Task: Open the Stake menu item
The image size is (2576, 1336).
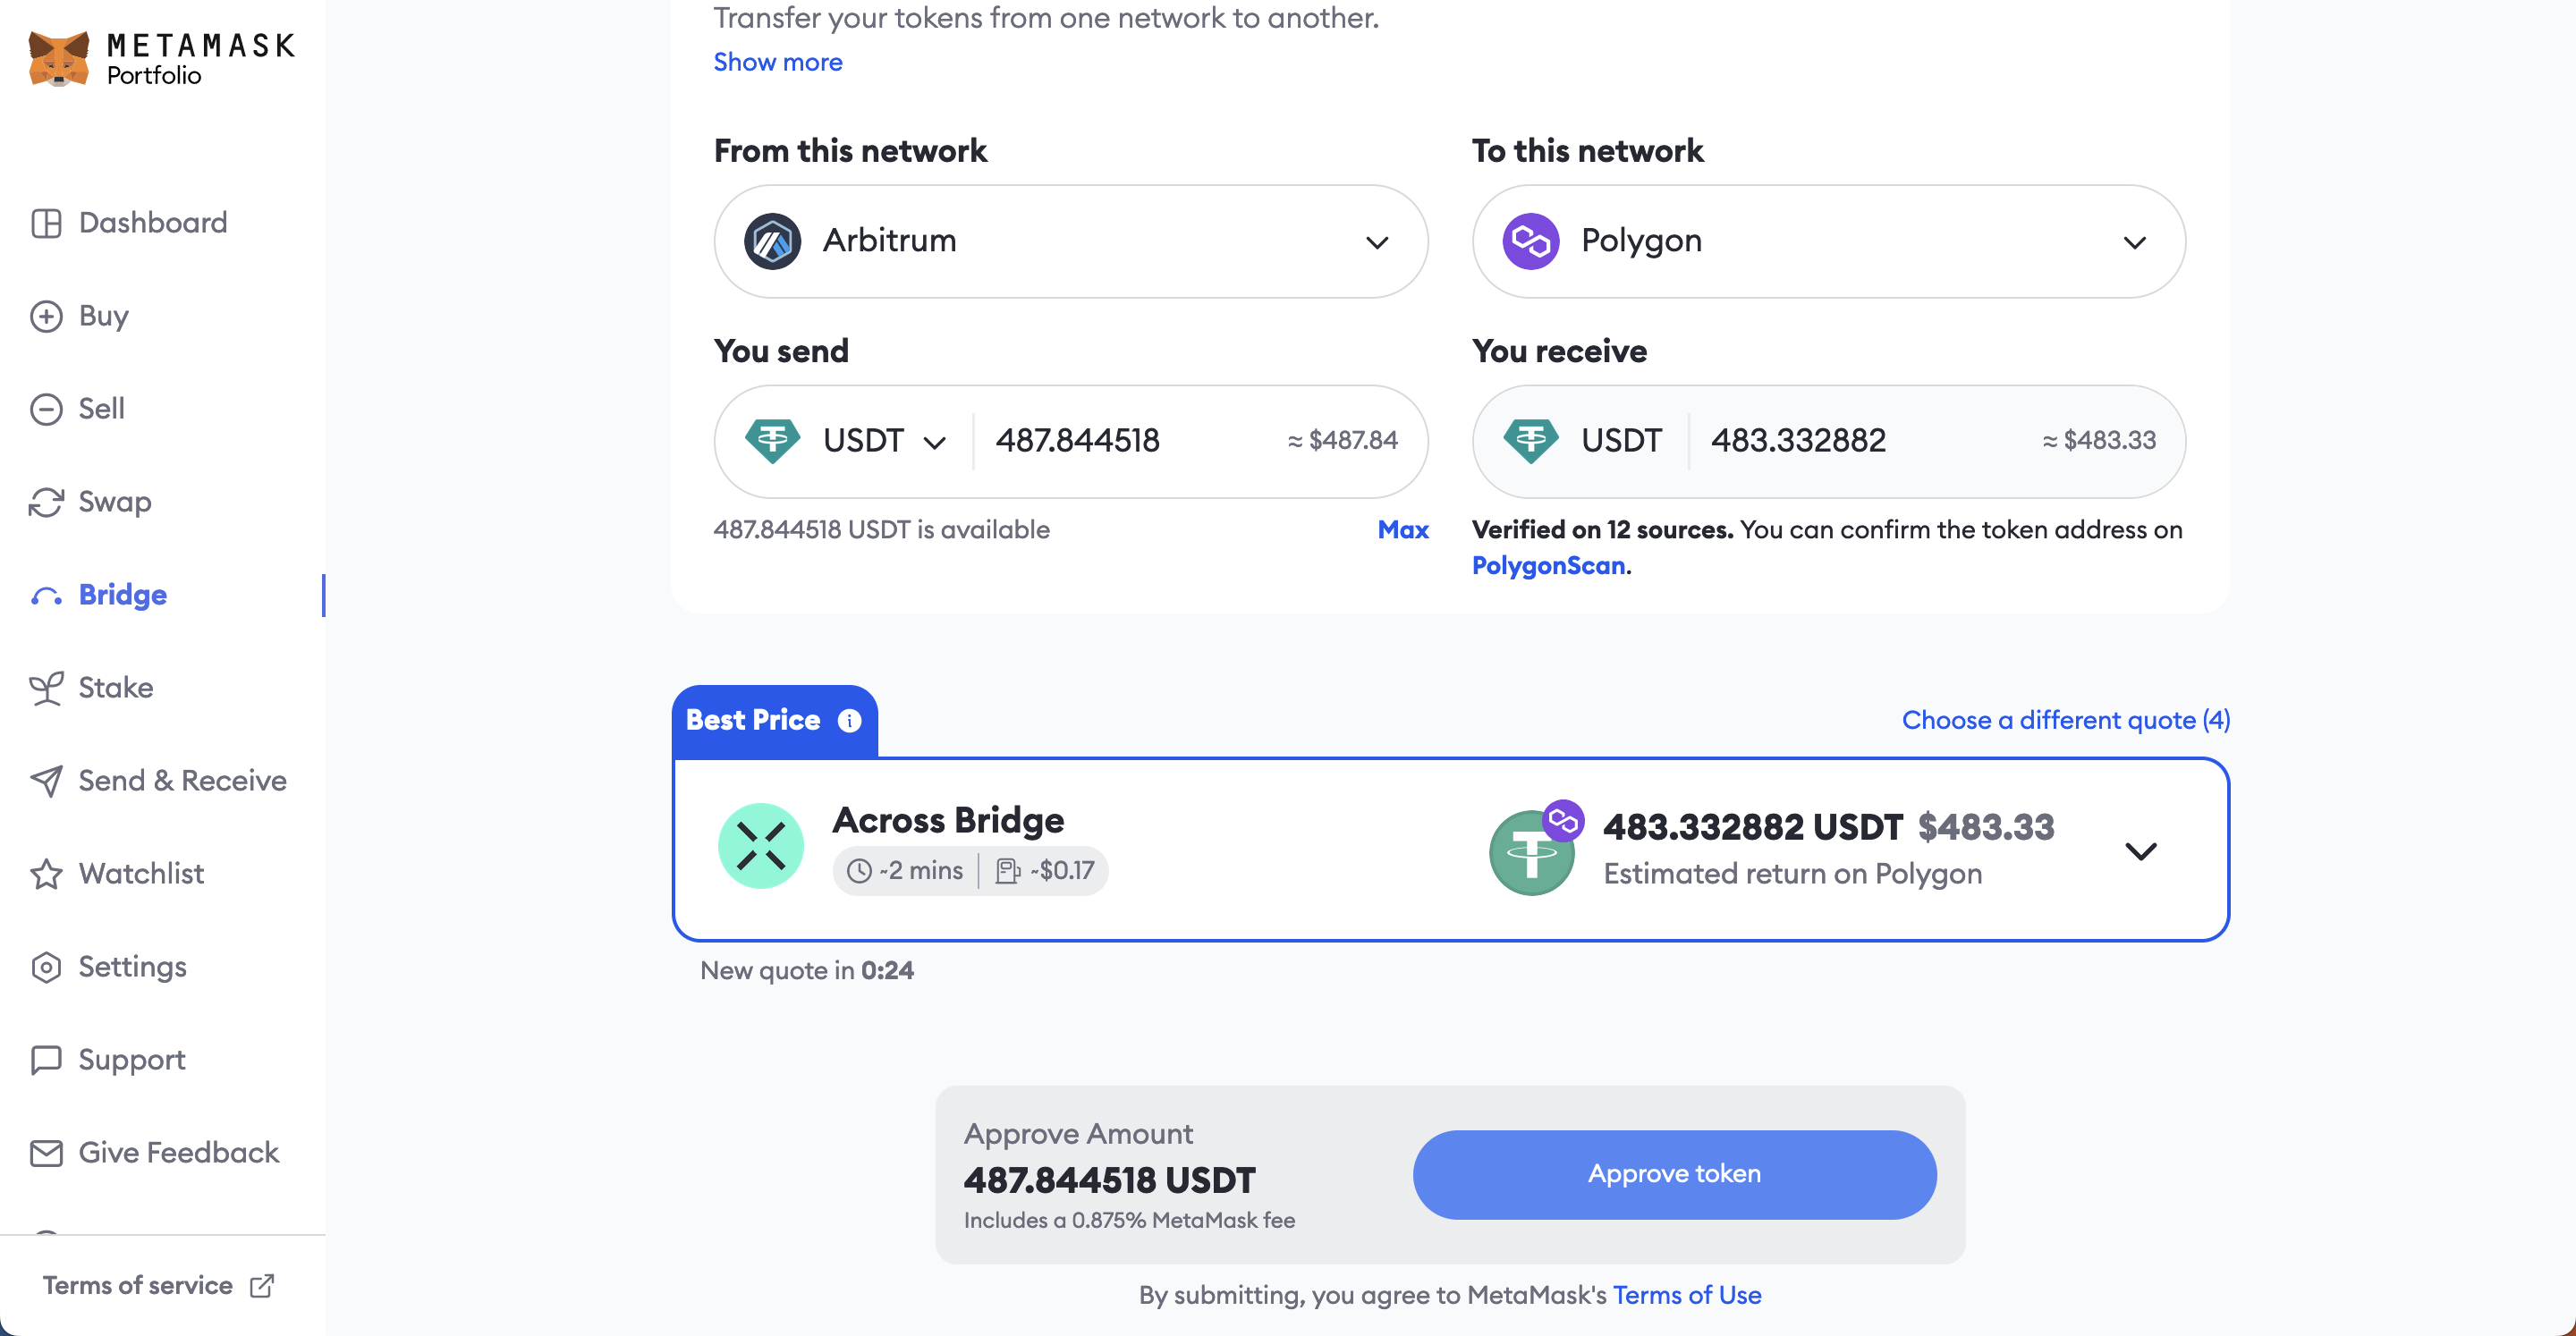Action: pos(116,687)
